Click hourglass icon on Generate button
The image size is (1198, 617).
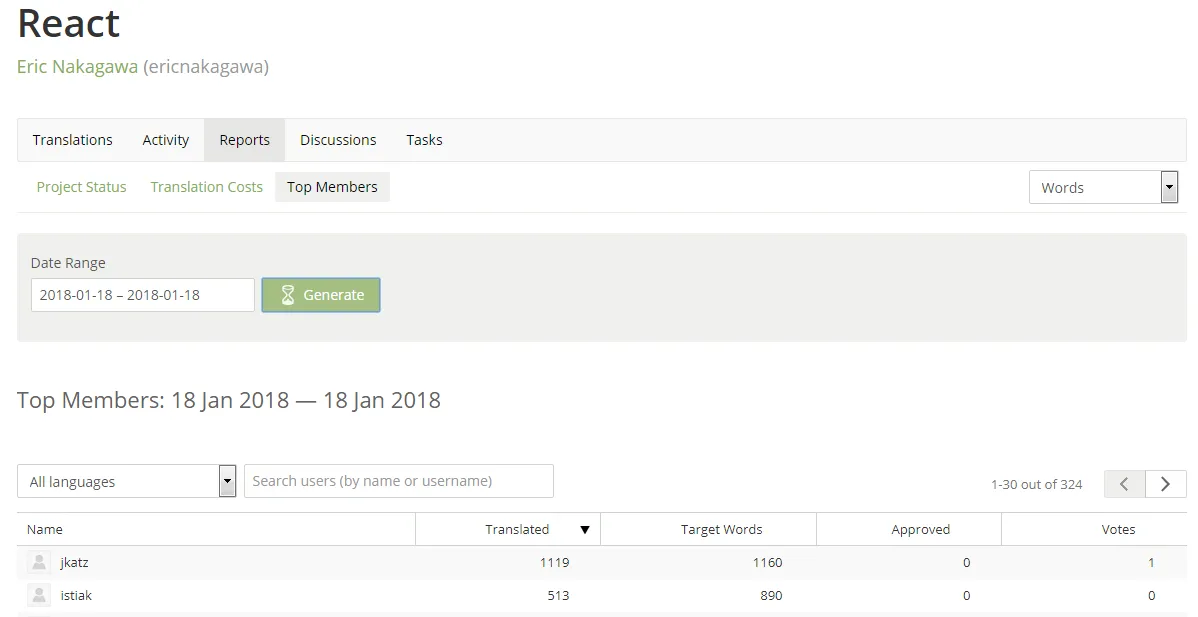[287, 295]
